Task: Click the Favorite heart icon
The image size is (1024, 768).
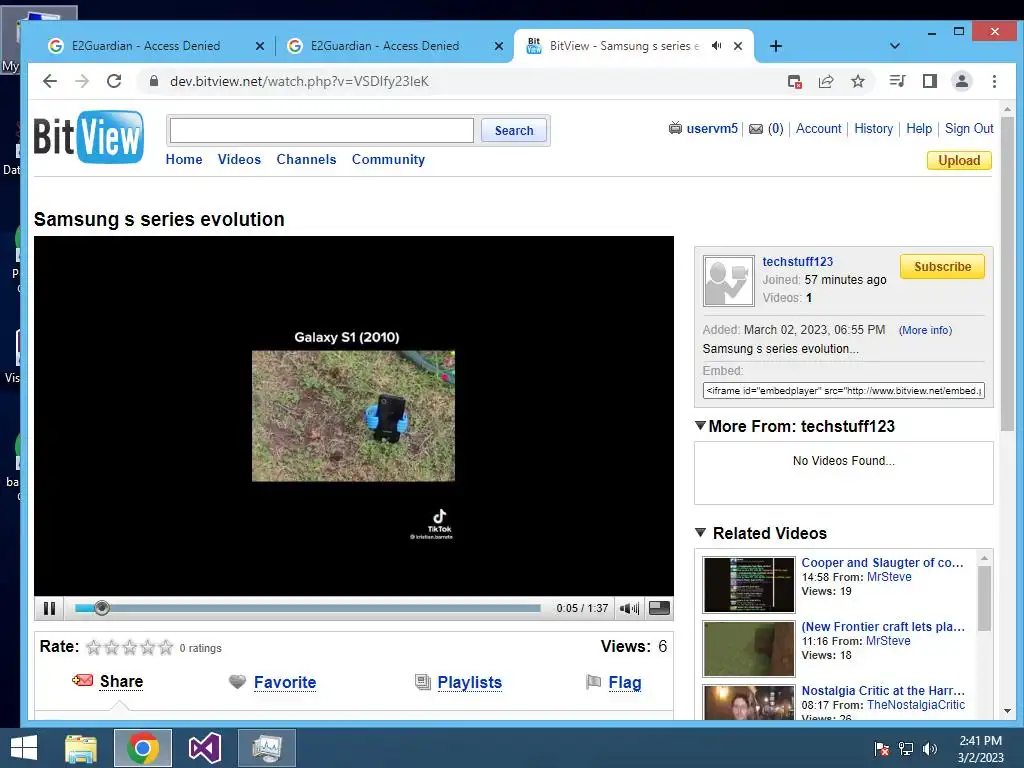Action: 237,682
